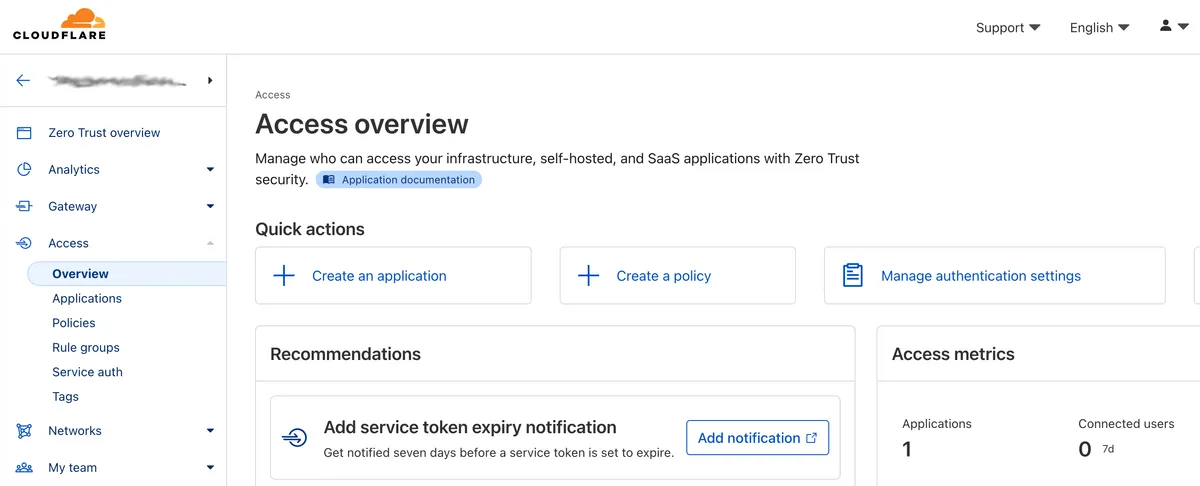This screenshot has width=1200, height=486.
Task: Click the Analytics pie chart icon
Action: (24, 170)
